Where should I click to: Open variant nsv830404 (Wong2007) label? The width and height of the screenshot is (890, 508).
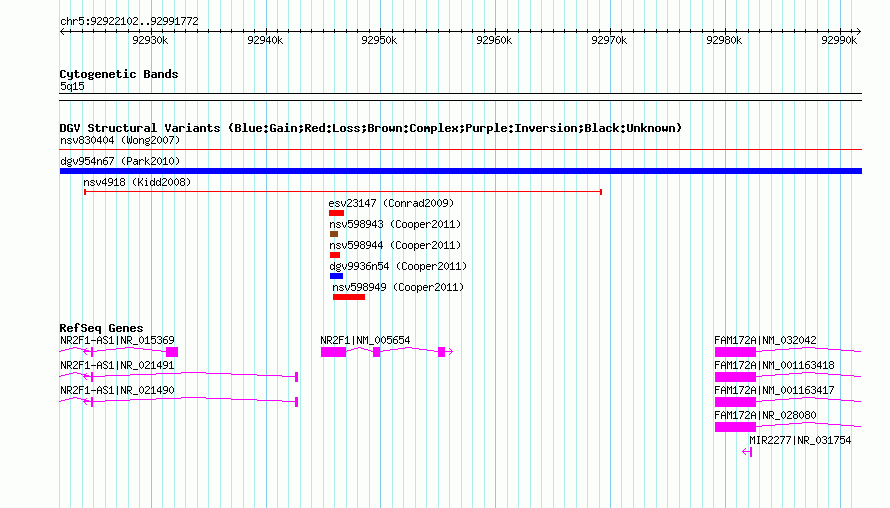[x=120, y=140]
